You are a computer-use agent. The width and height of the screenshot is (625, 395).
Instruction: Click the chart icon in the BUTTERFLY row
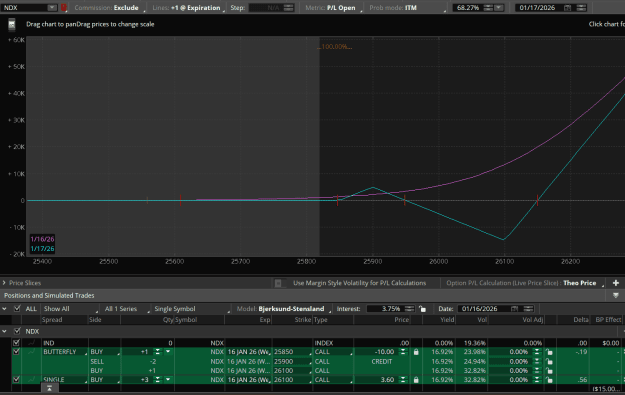(31, 352)
